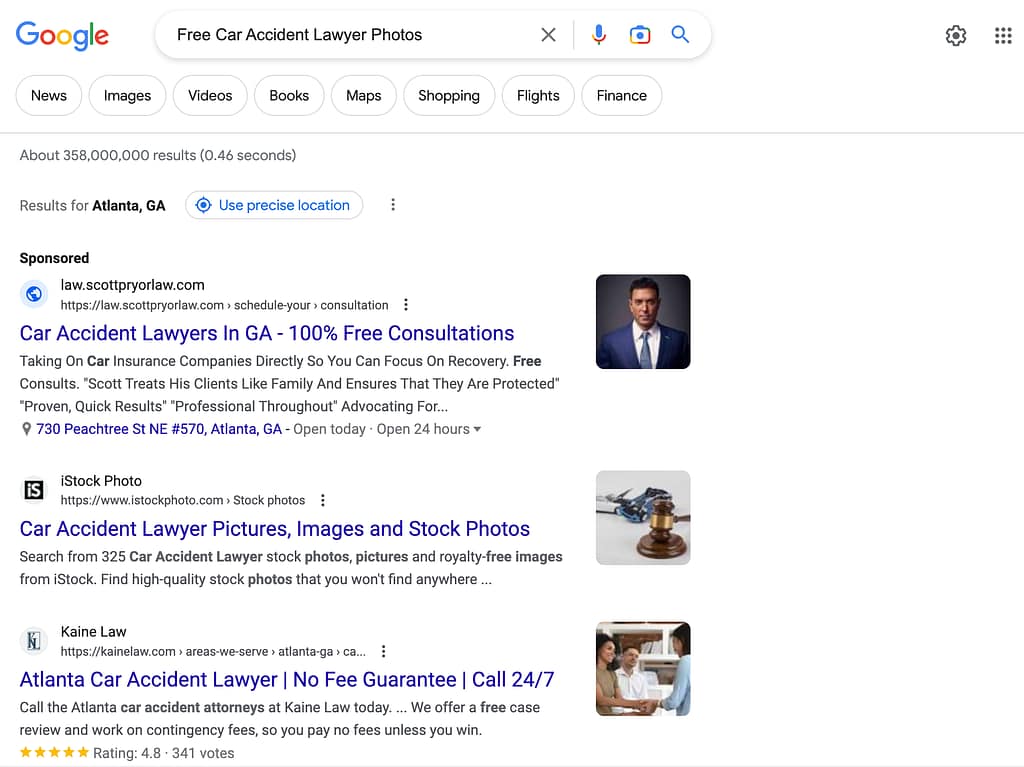
Task: Click the Rating 4.8 341 votes text
Action: (x=163, y=753)
